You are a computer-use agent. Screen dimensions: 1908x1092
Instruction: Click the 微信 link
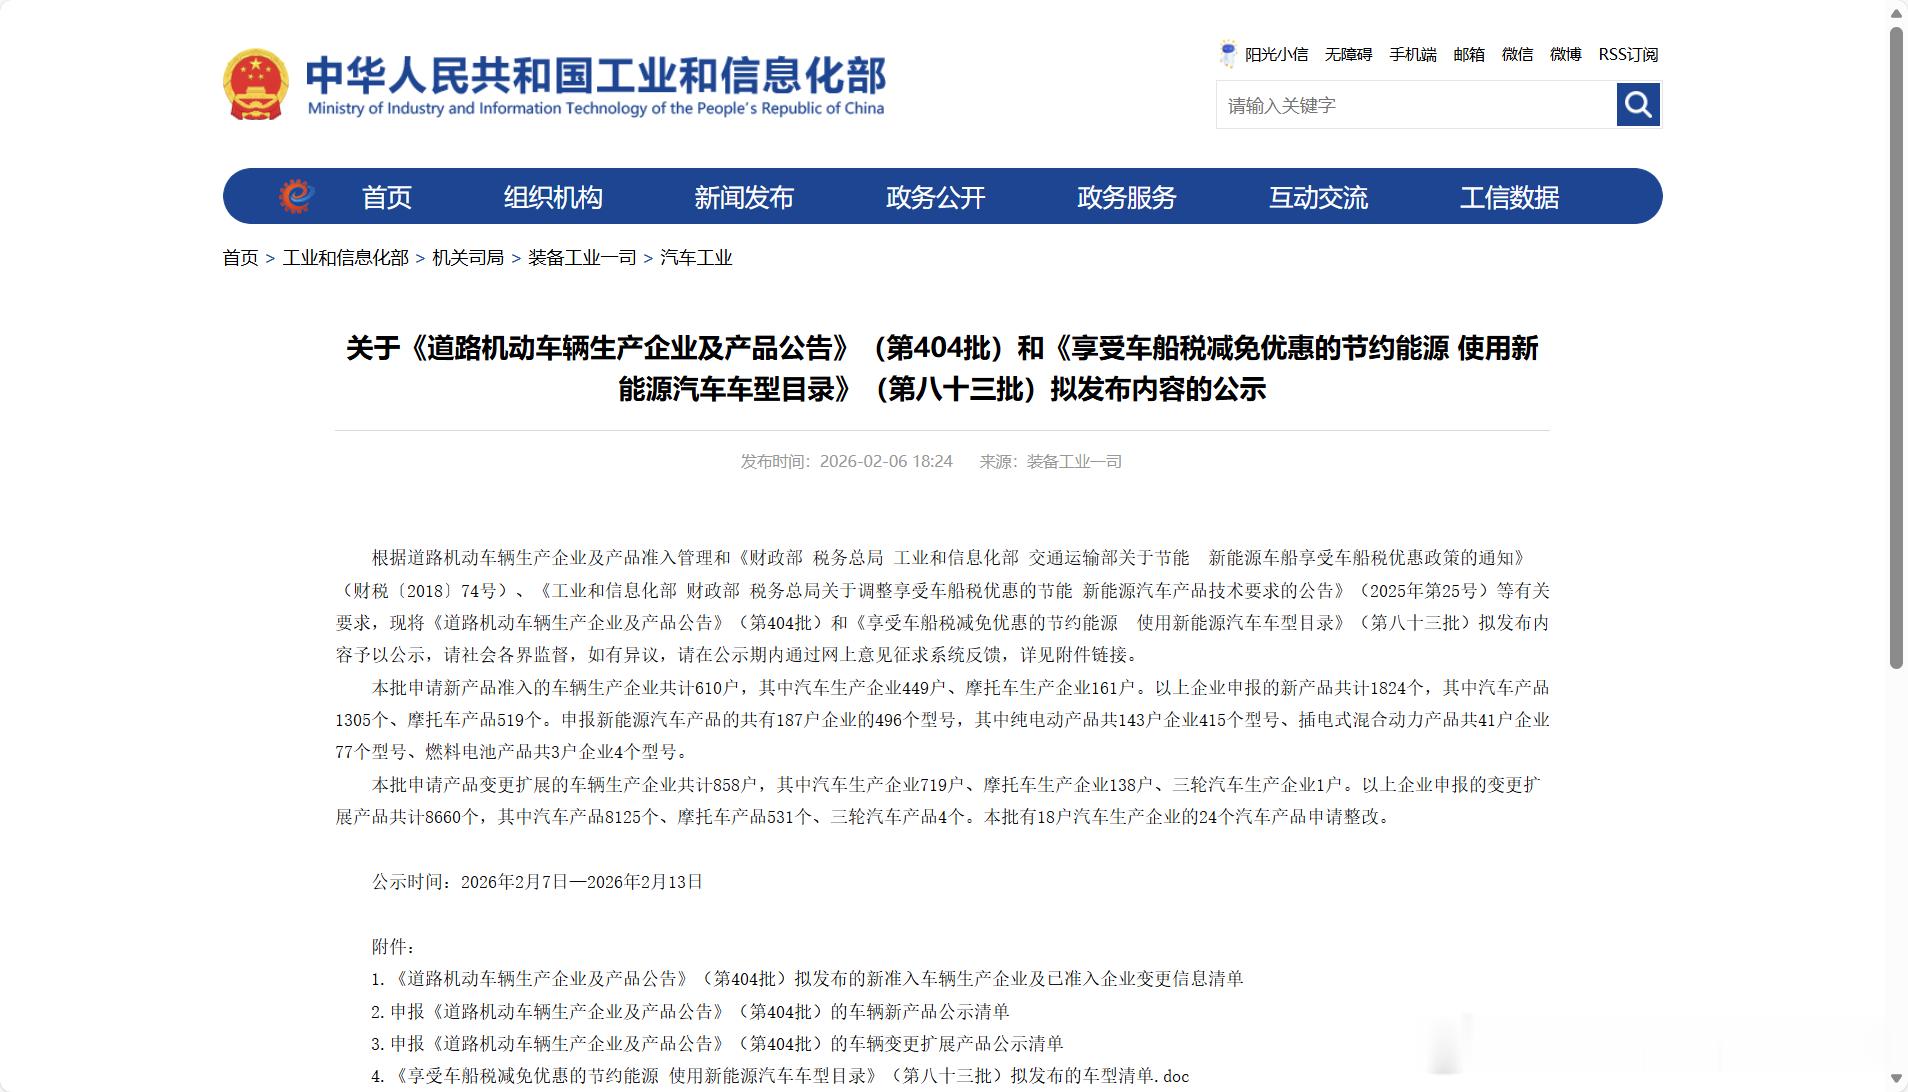(x=1517, y=54)
